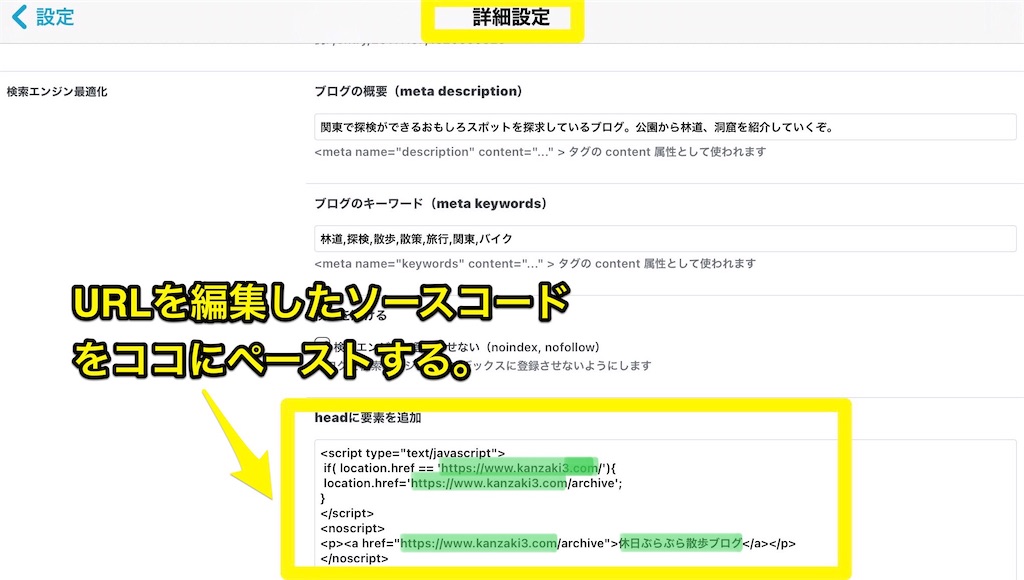Click the '<script type="text/javascript">' code line
The width and height of the screenshot is (1024, 580).
coord(413,453)
